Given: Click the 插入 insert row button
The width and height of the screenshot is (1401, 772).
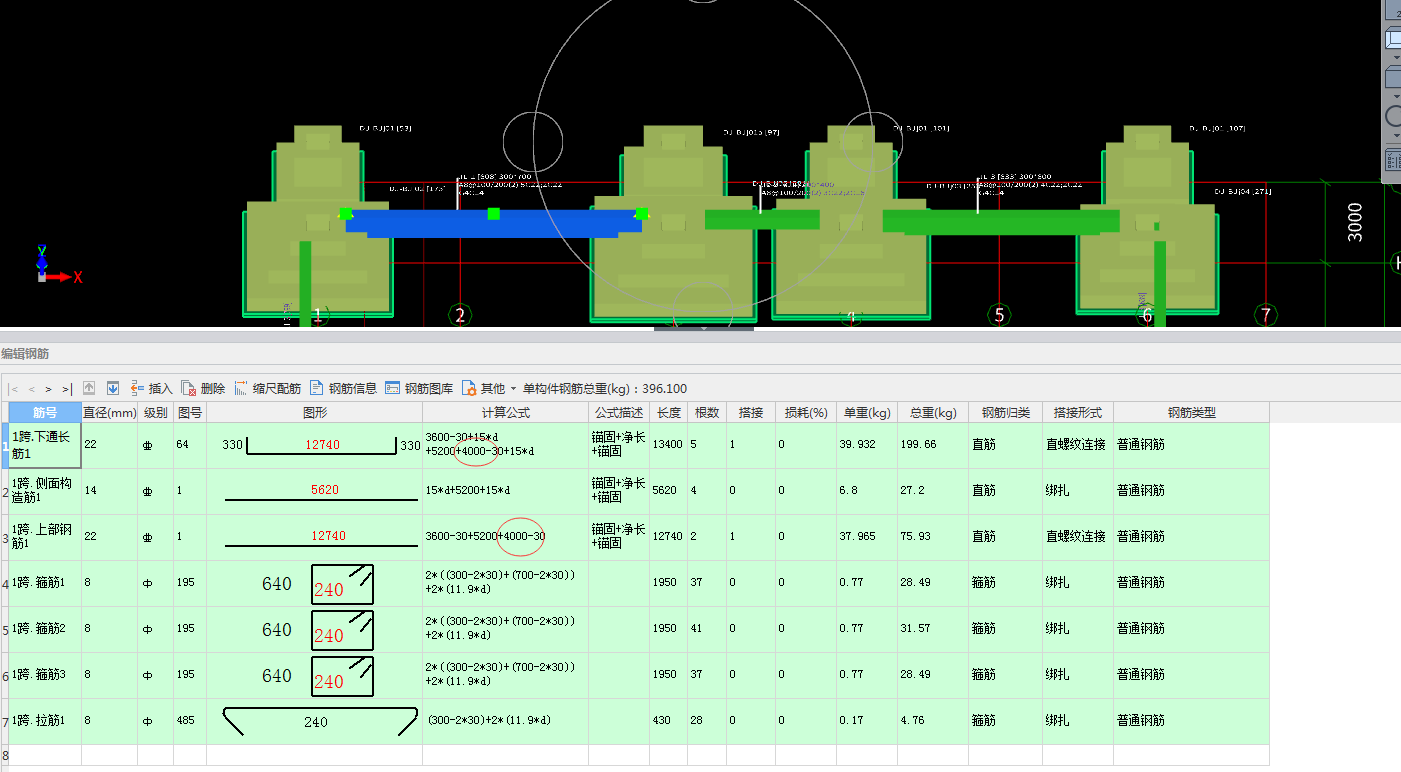Looking at the screenshot, I should point(151,388).
